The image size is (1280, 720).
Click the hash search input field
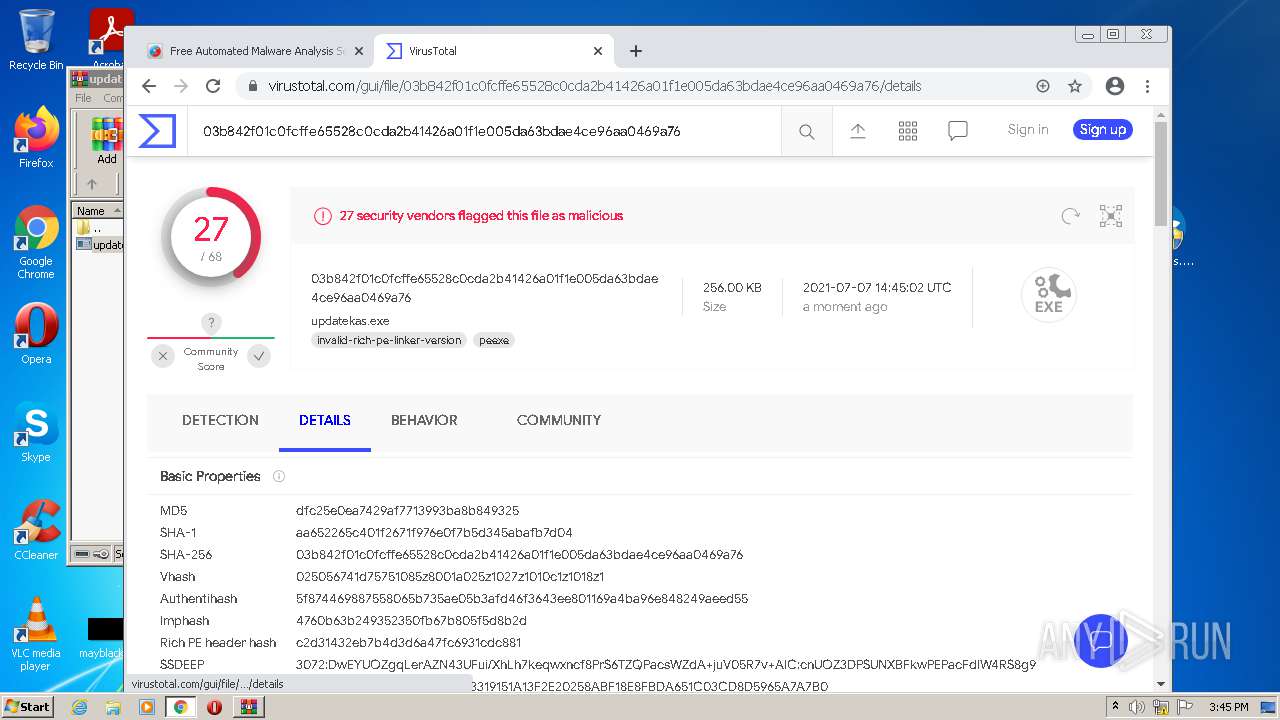pyautogui.click(x=484, y=131)
